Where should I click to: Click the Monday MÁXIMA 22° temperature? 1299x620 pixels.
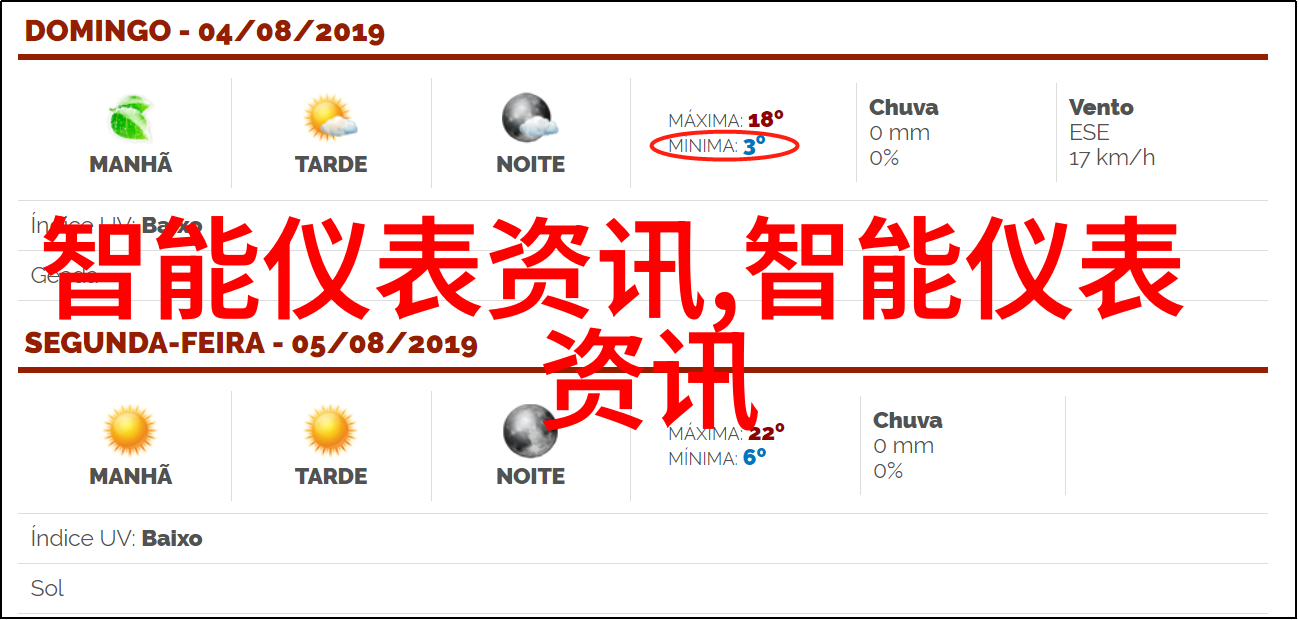click(726, 433)
